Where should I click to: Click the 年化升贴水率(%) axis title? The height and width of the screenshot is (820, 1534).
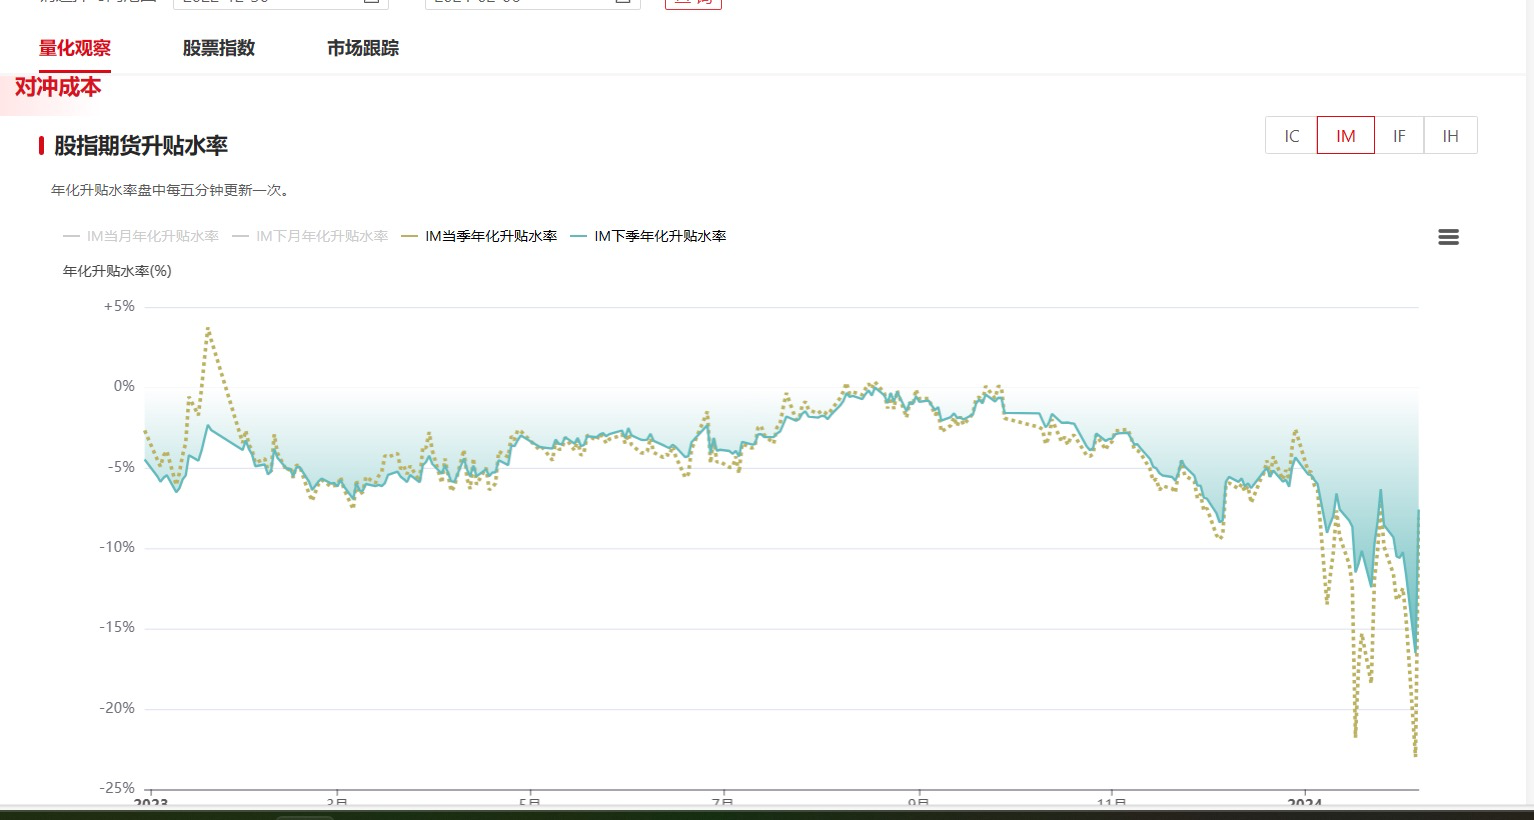[117, 271]
